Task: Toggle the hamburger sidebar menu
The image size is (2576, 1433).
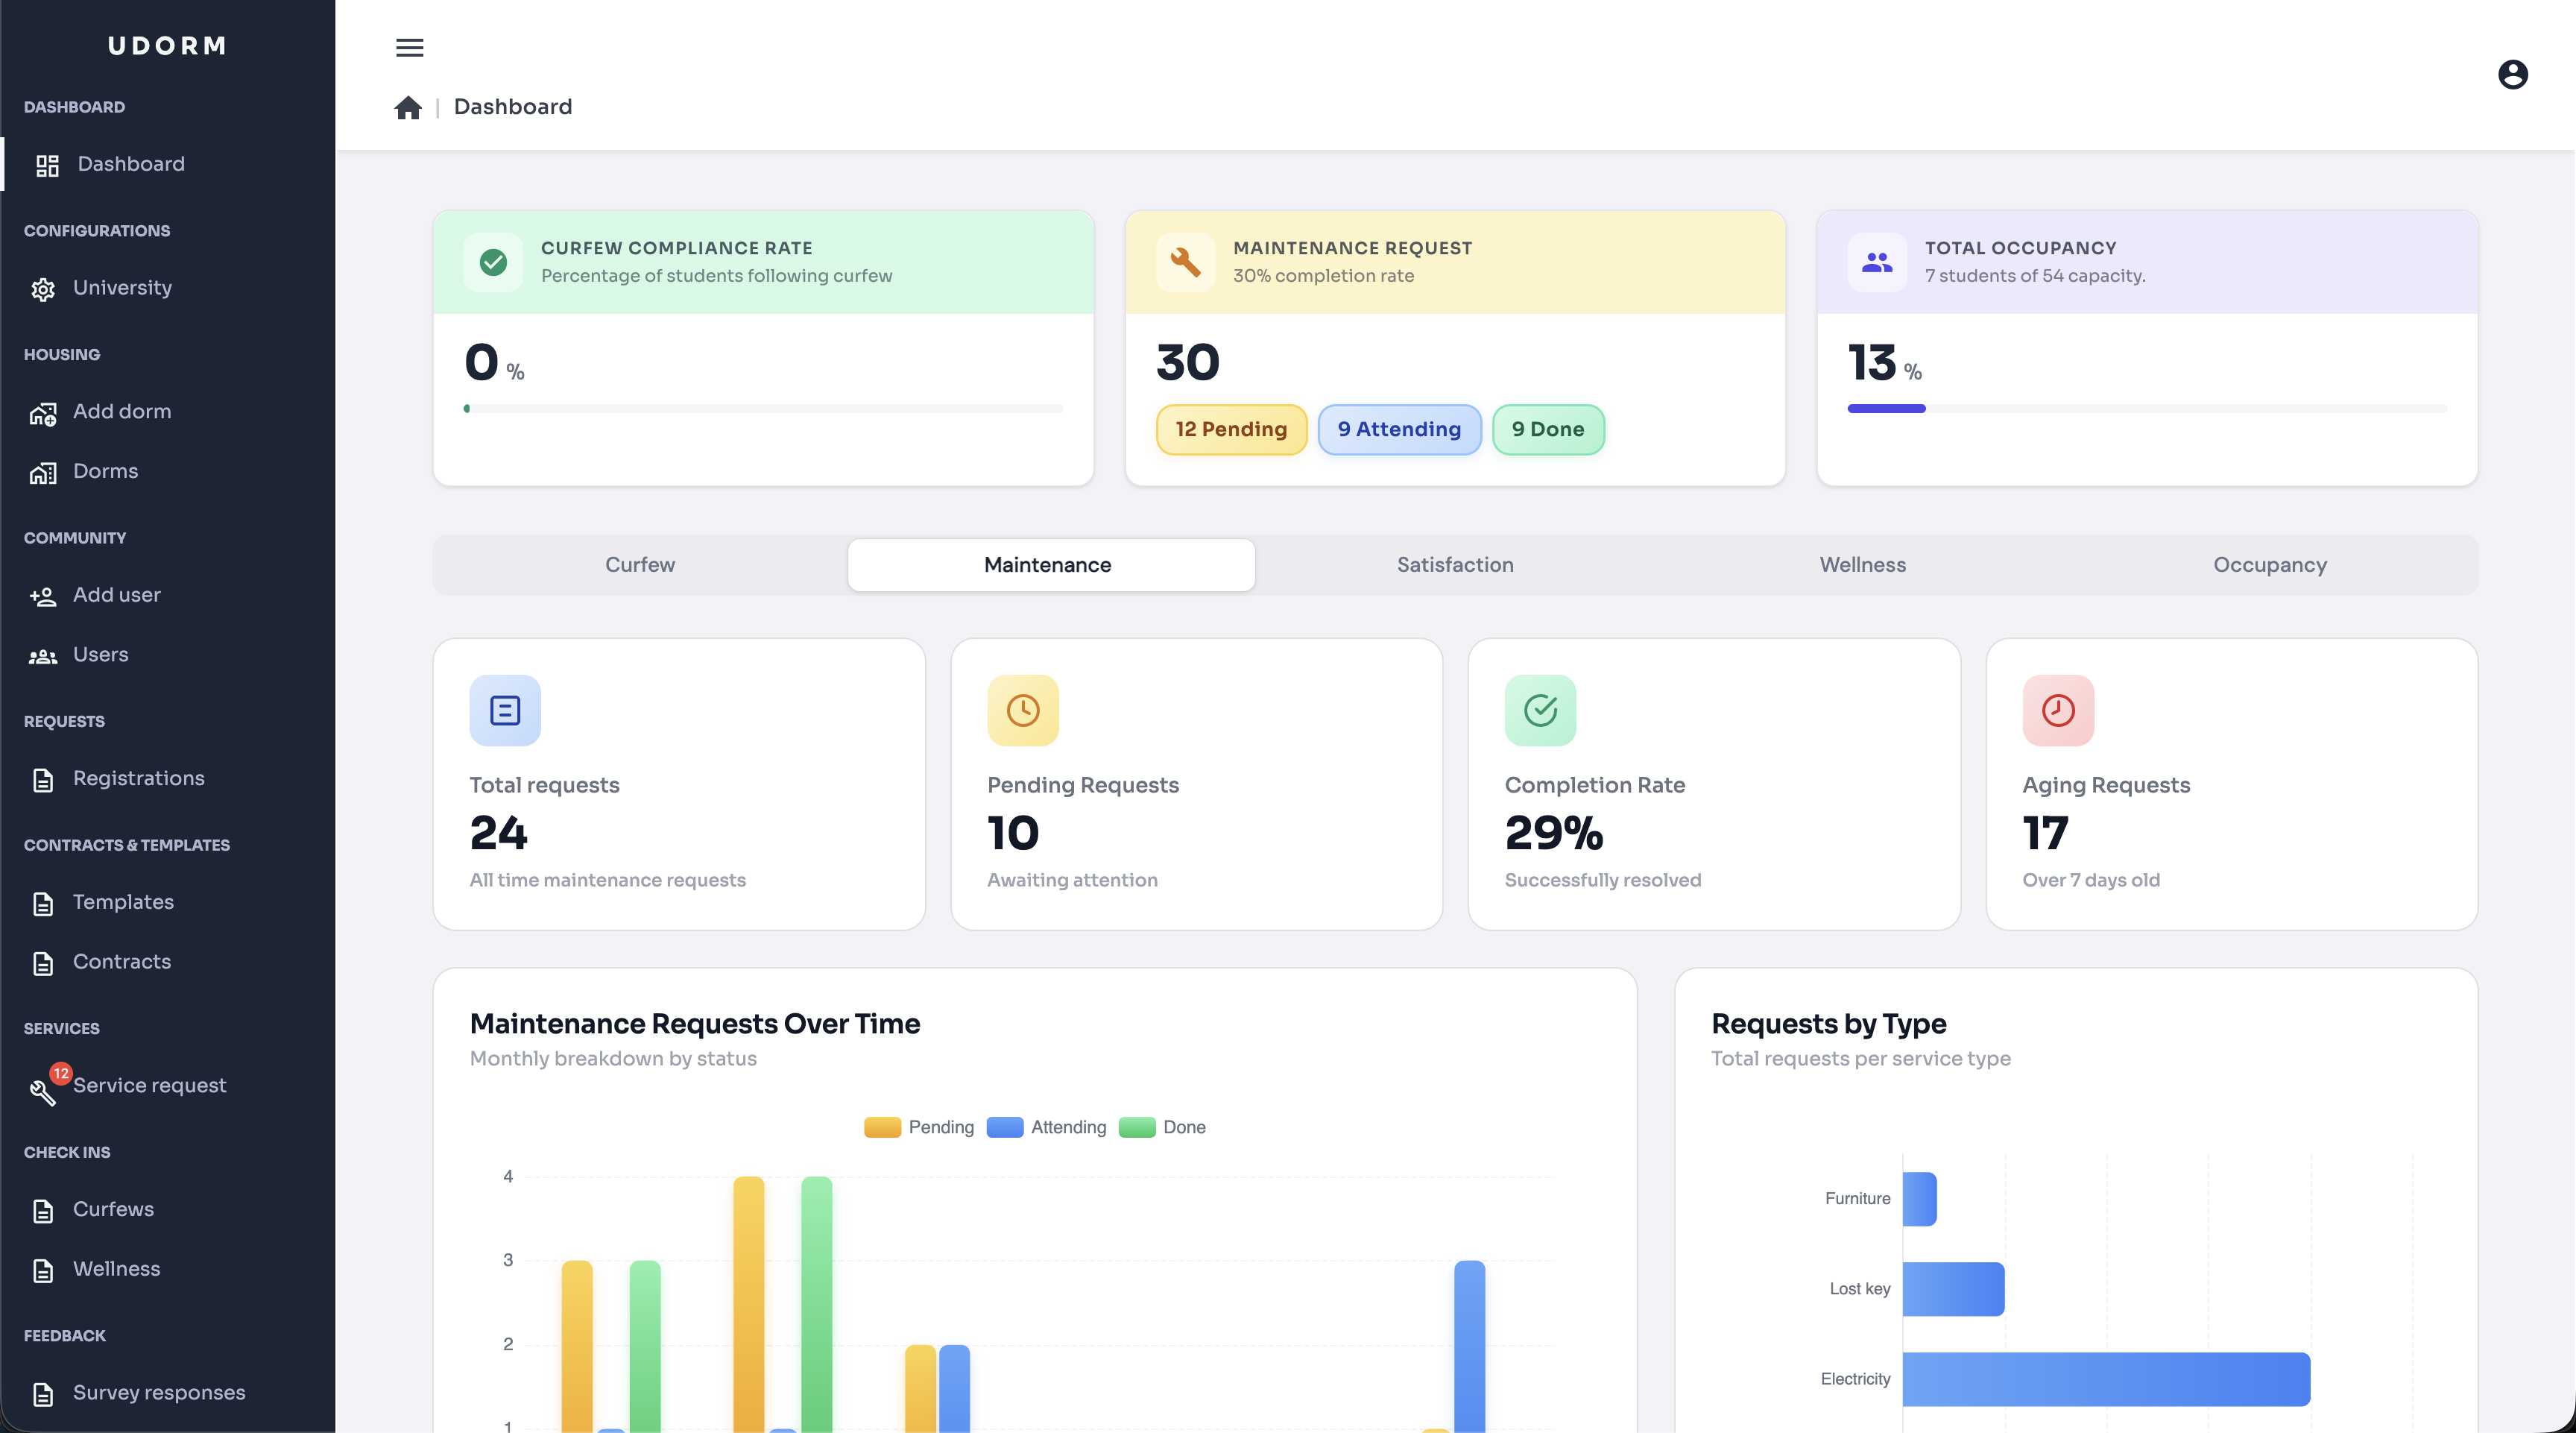Action: click(x=410, y=47)
